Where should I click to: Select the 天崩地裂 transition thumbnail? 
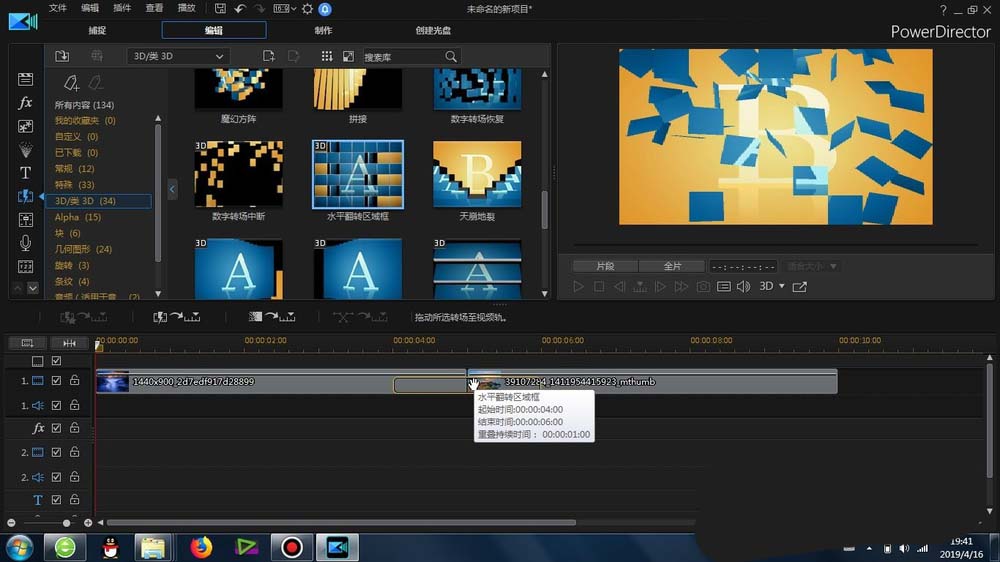click(477, 175)
